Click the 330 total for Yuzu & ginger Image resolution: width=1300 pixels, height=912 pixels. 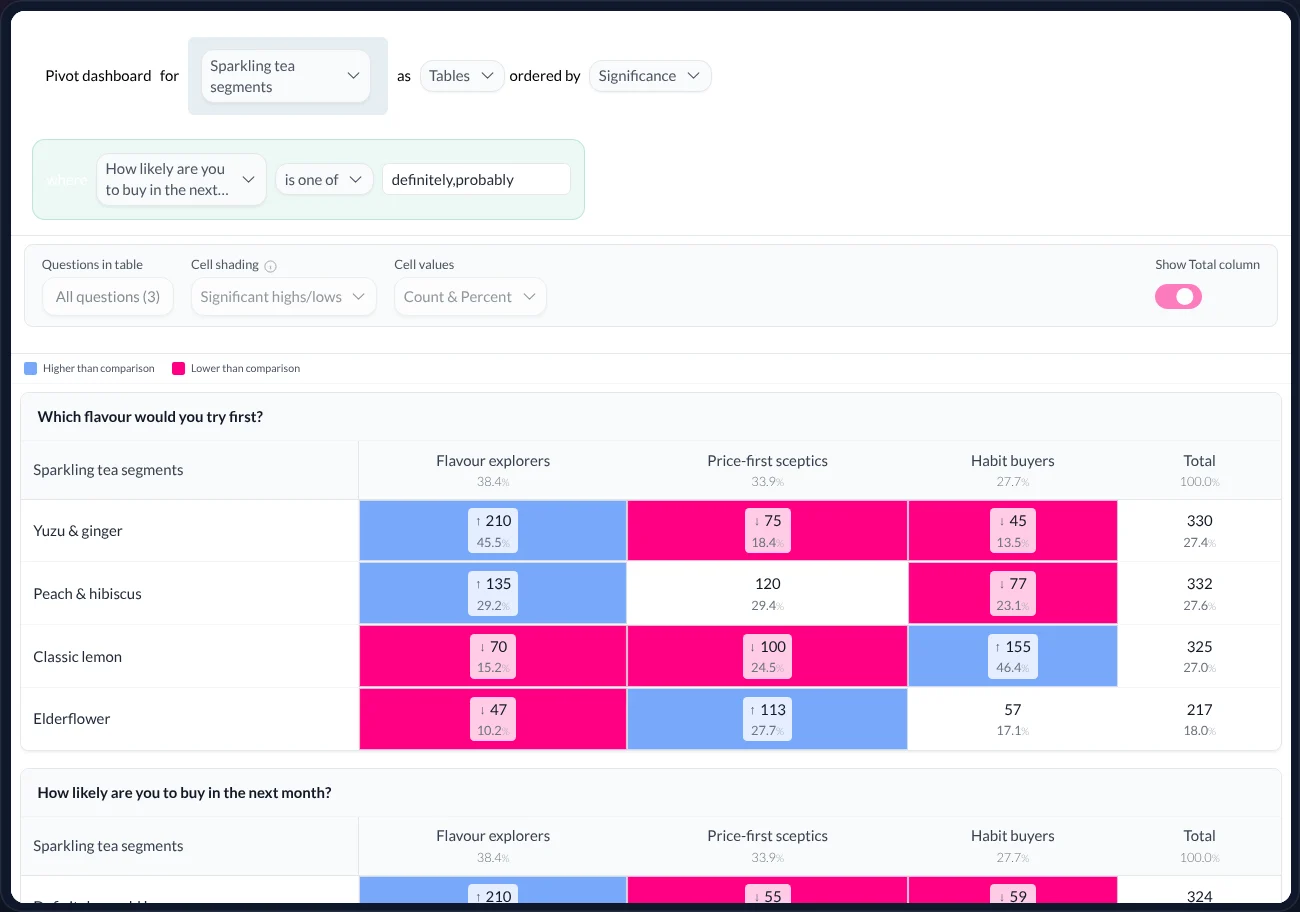coord(1199,530)
